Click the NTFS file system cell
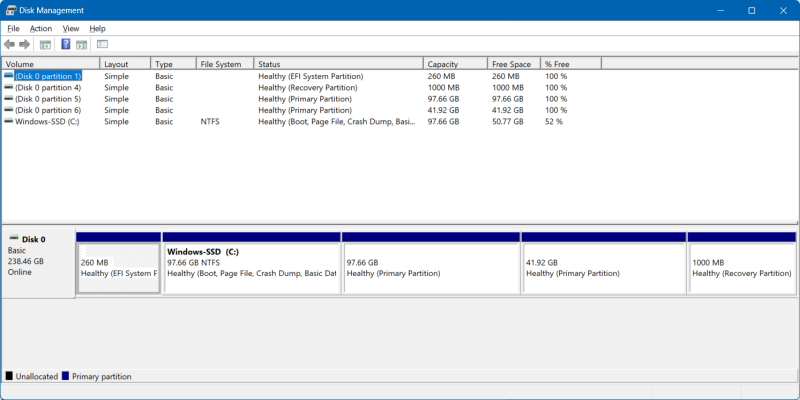 click(x=210, y=121)
